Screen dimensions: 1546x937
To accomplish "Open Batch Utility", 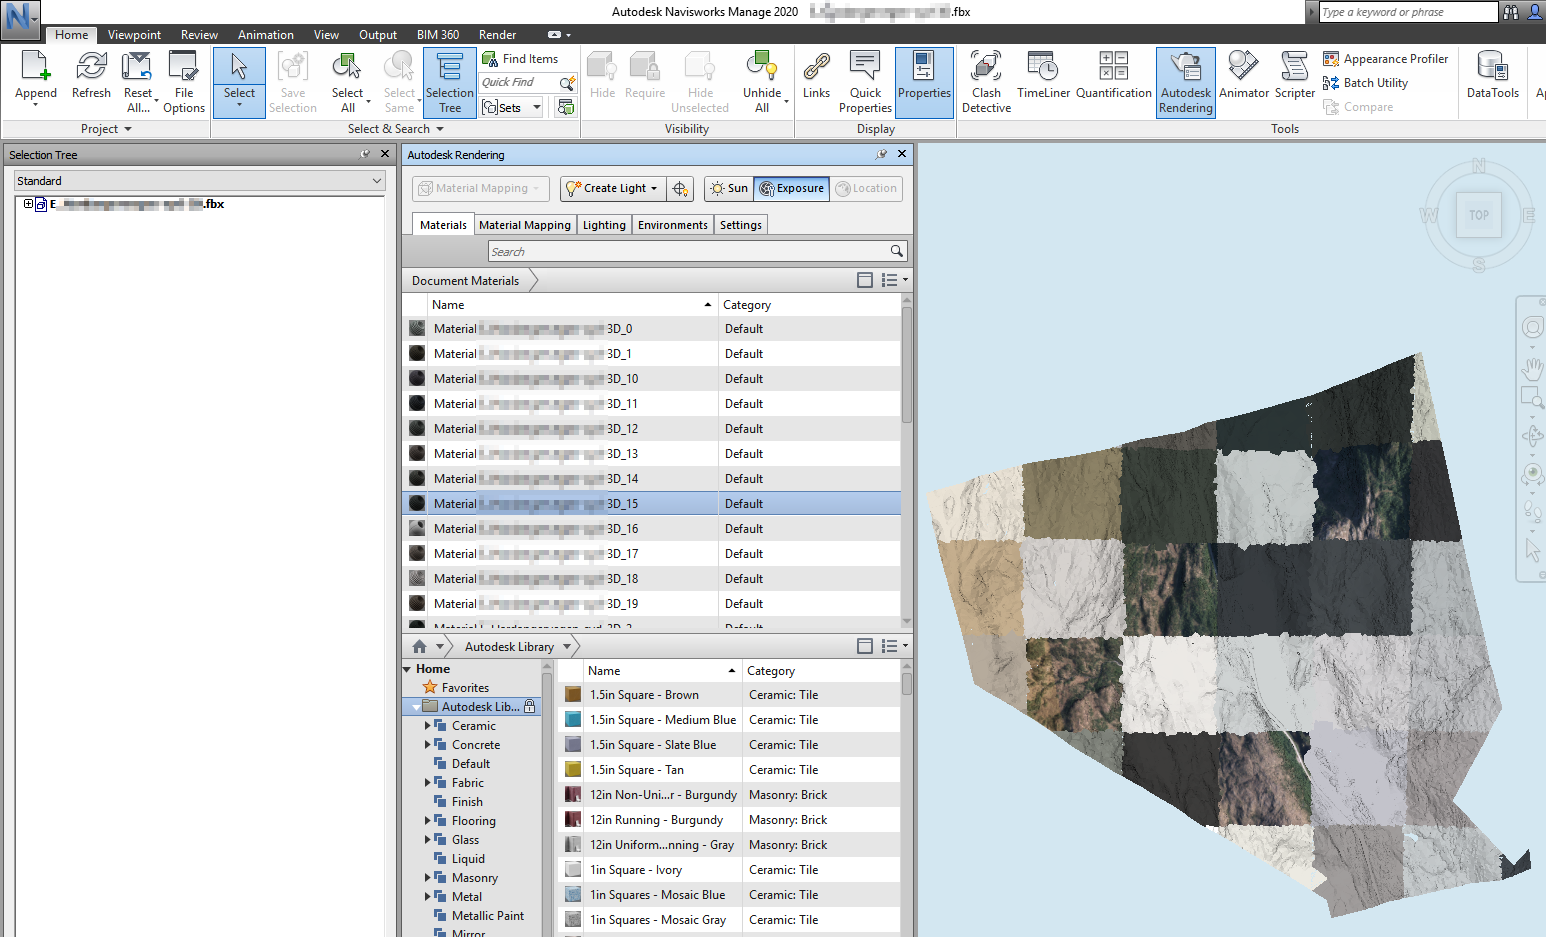I will [1365, 83].
